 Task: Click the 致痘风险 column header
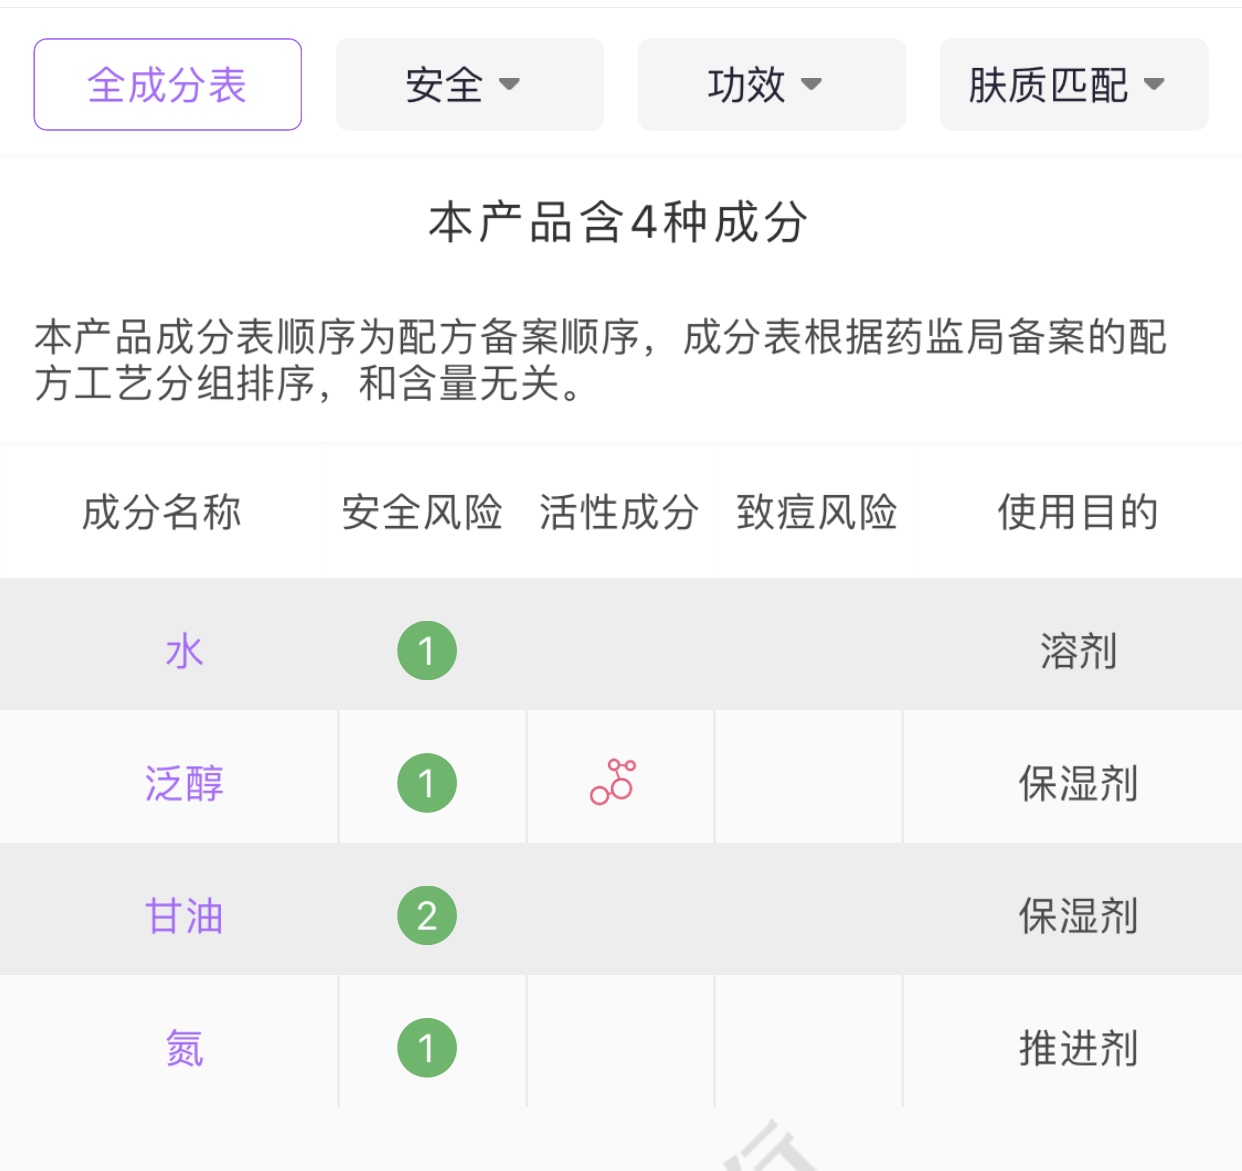[818, 512]
